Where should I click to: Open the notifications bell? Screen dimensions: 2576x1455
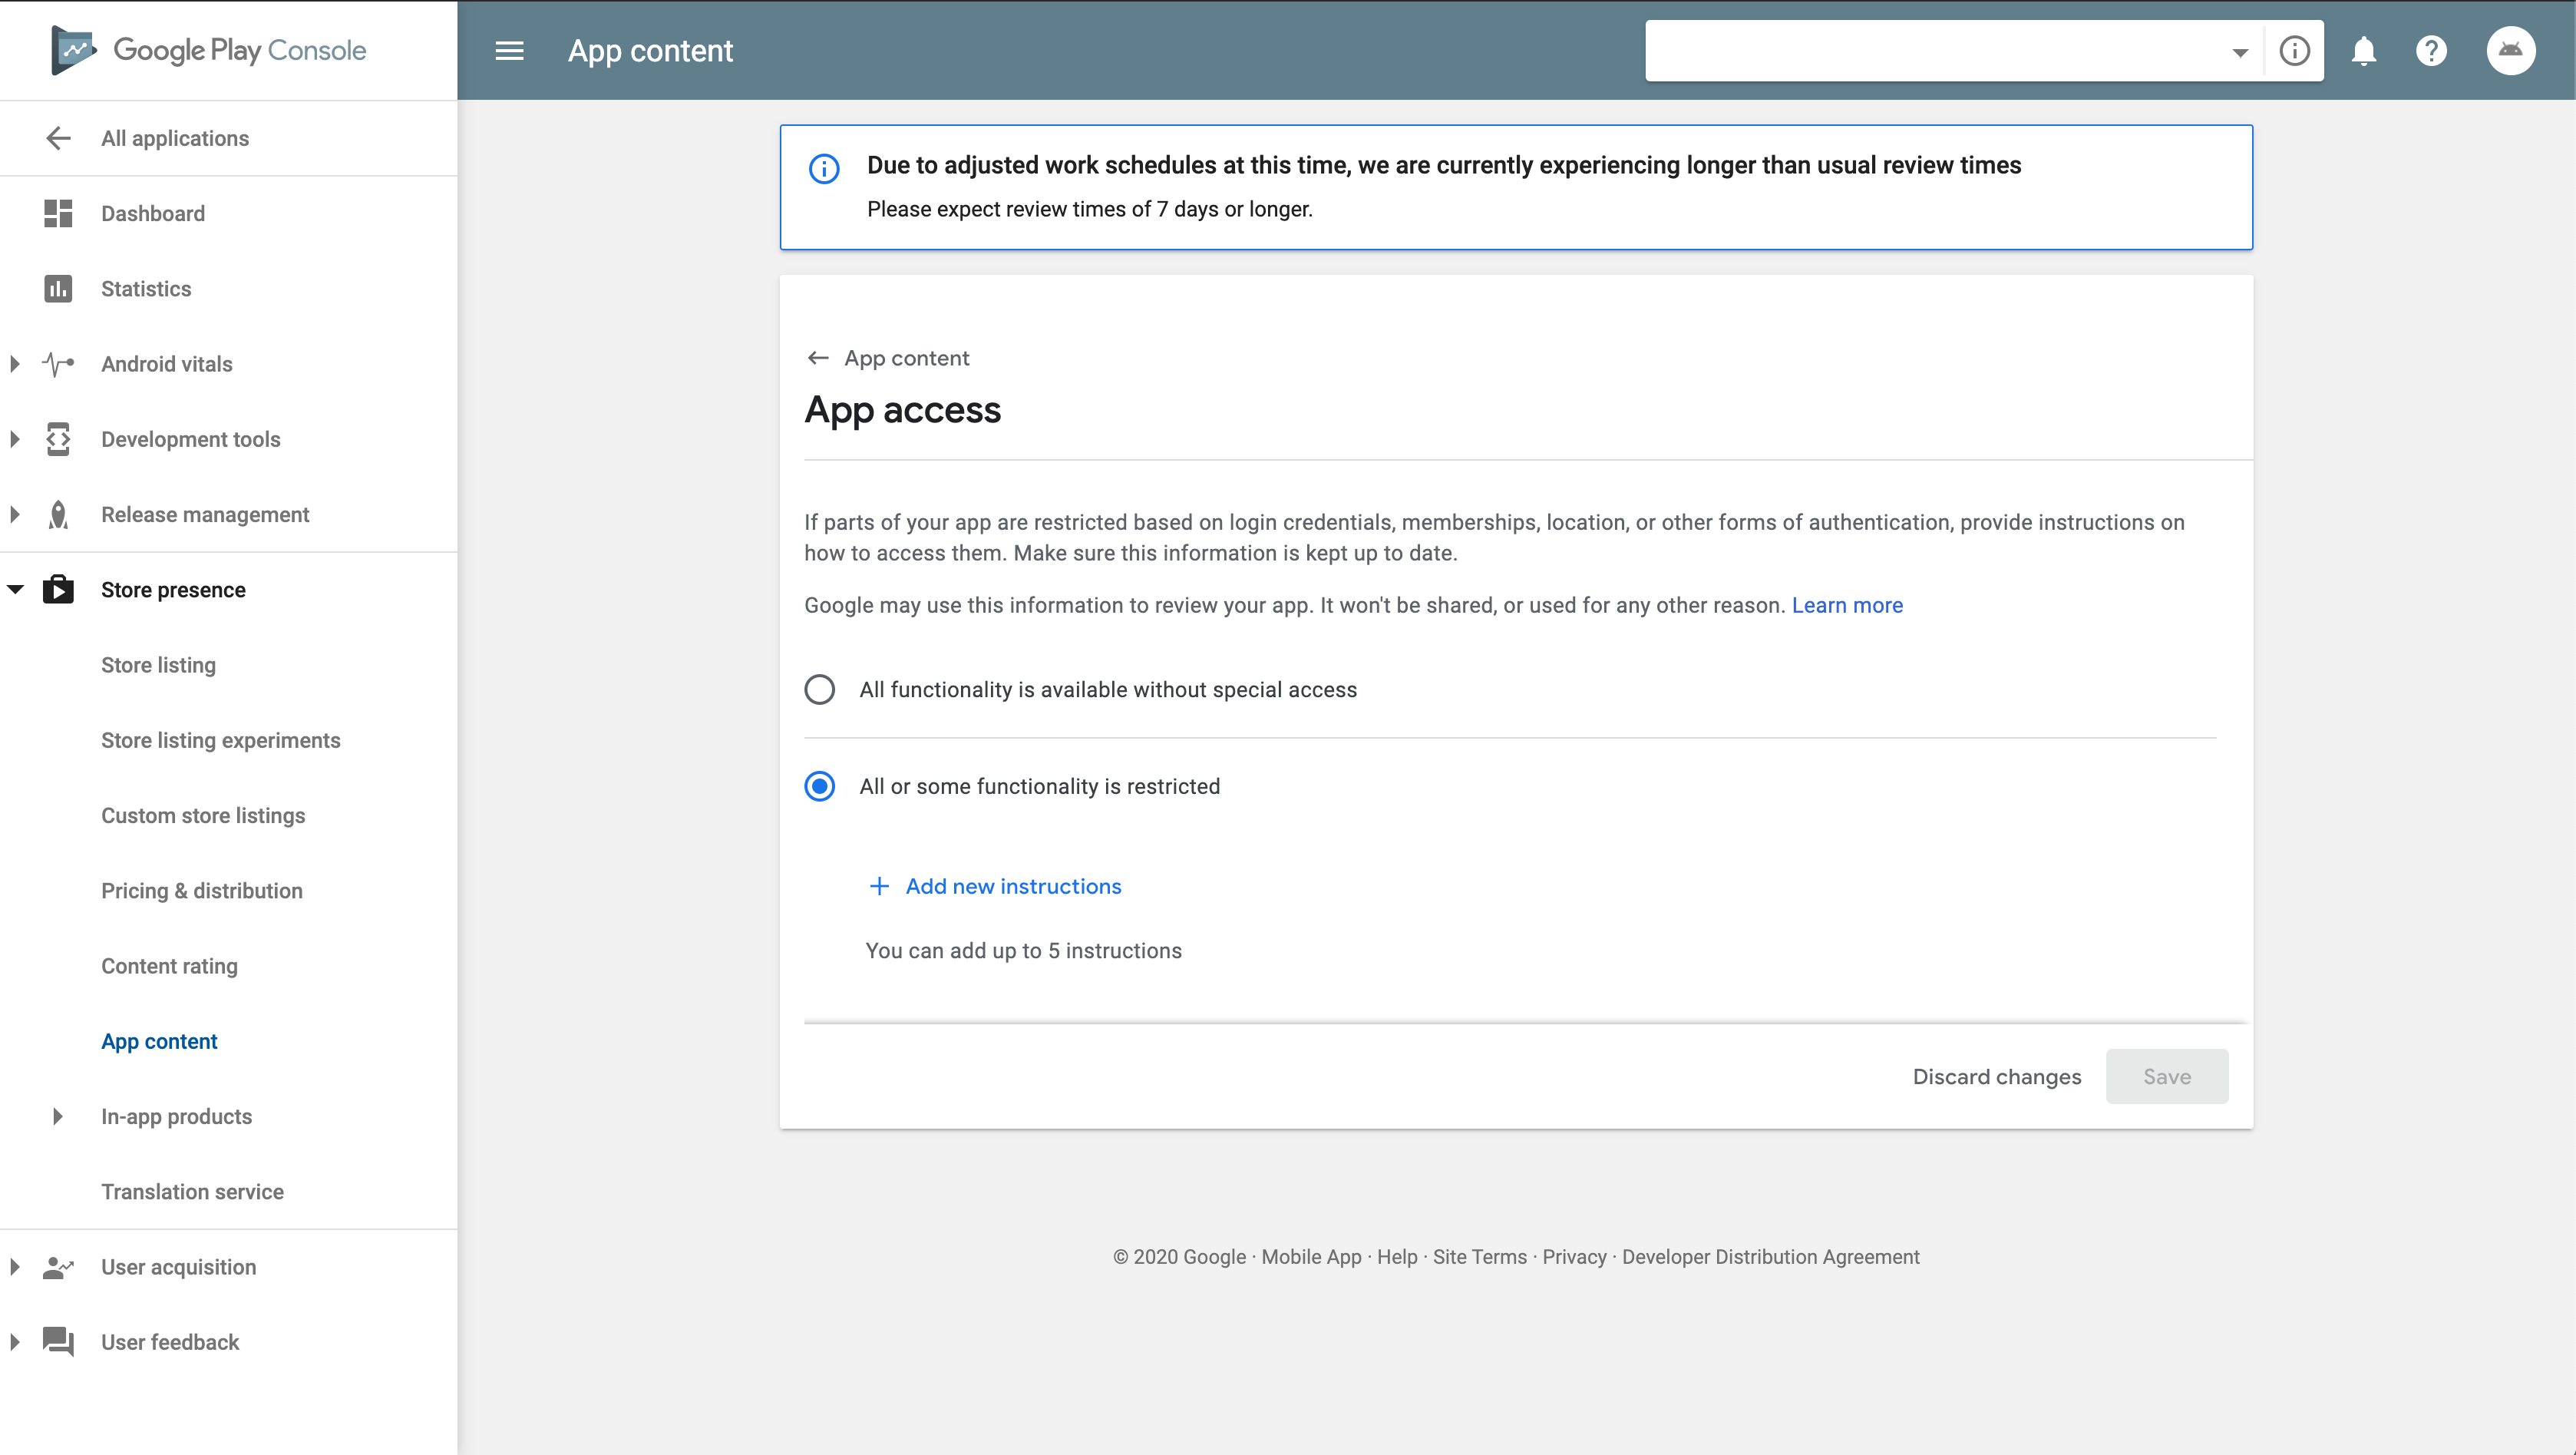coord(2363,51)
